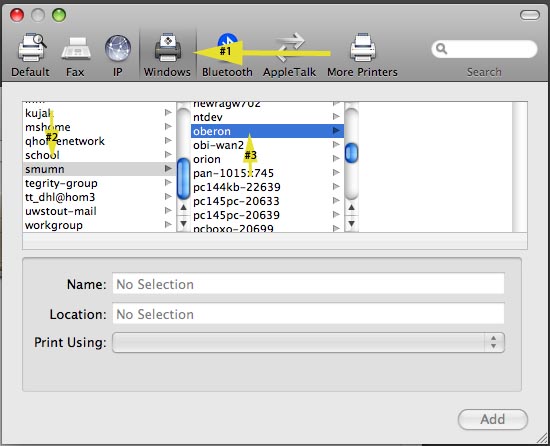
Task: Click the Name input field
Action: (x=308, y=283)
